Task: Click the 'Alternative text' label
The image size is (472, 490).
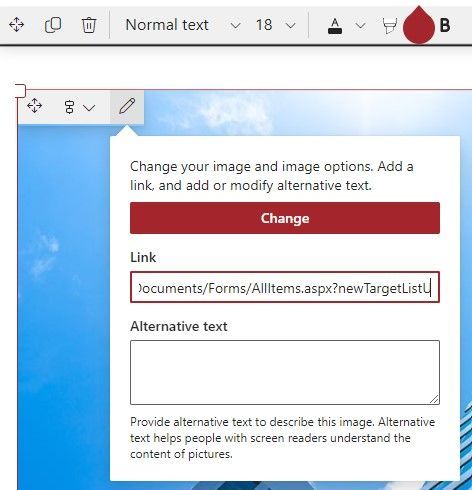Action: click(x=179, y=326)
